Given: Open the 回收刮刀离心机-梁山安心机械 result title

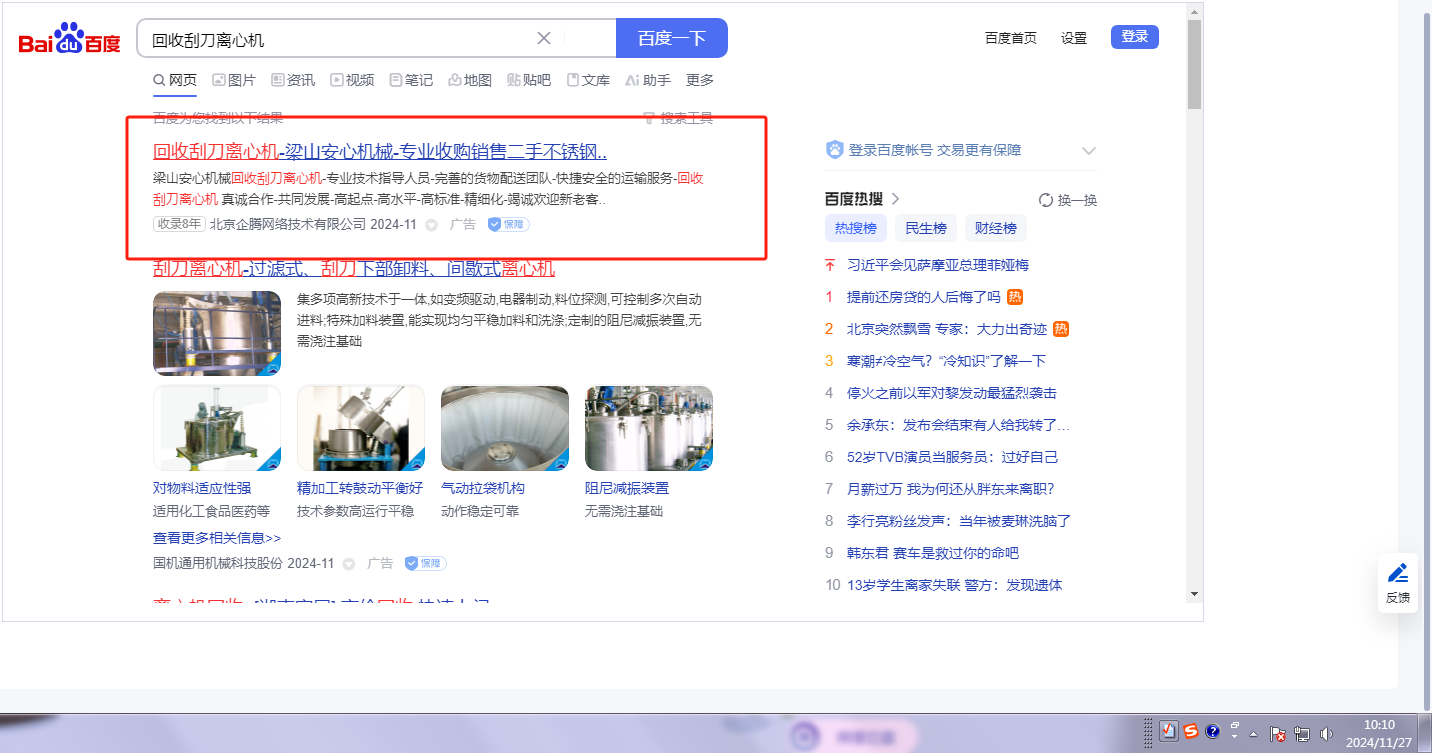Looking at the screenshot, I should pyautogui.click(x=380, y=152).
